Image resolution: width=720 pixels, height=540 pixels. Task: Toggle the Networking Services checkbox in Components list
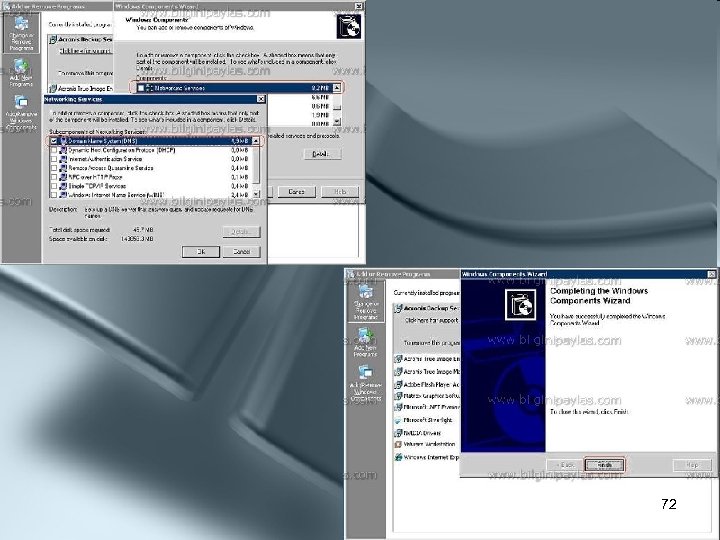tap(141, 88)
